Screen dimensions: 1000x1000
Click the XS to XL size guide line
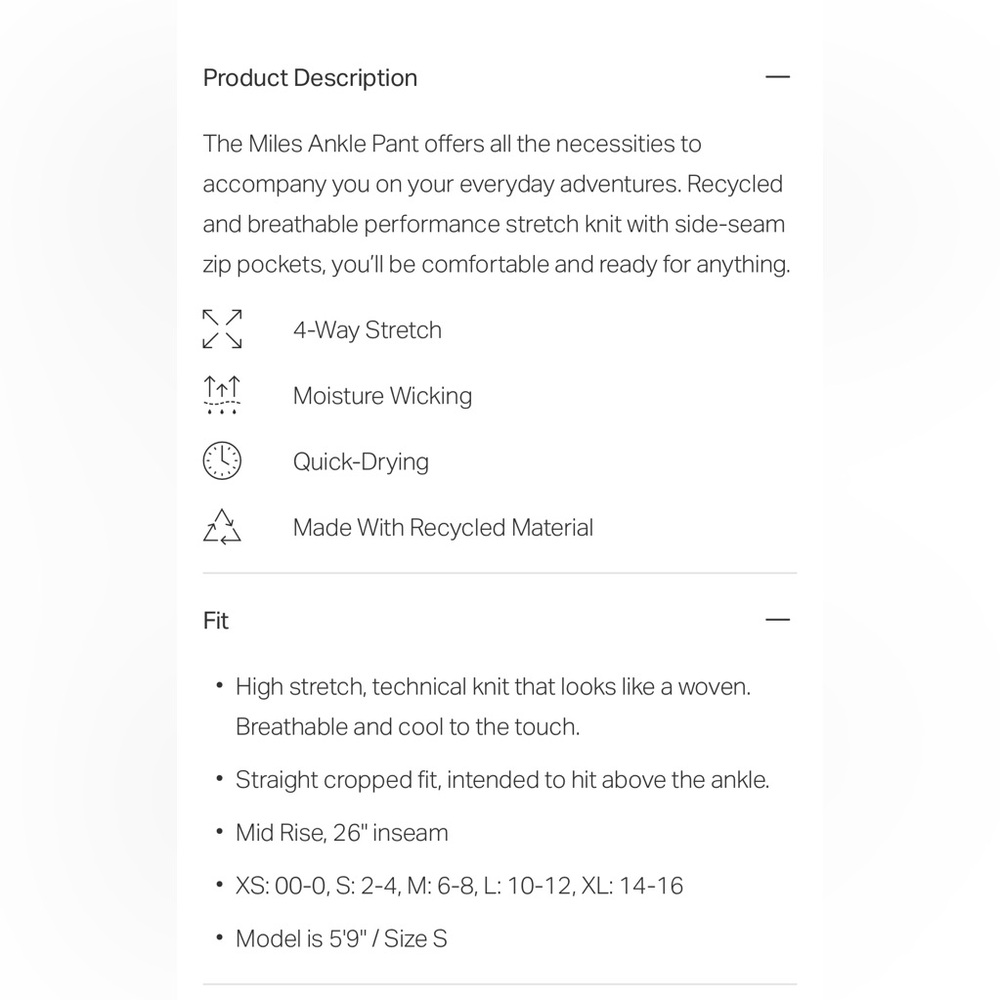click(x=459, y=886)
